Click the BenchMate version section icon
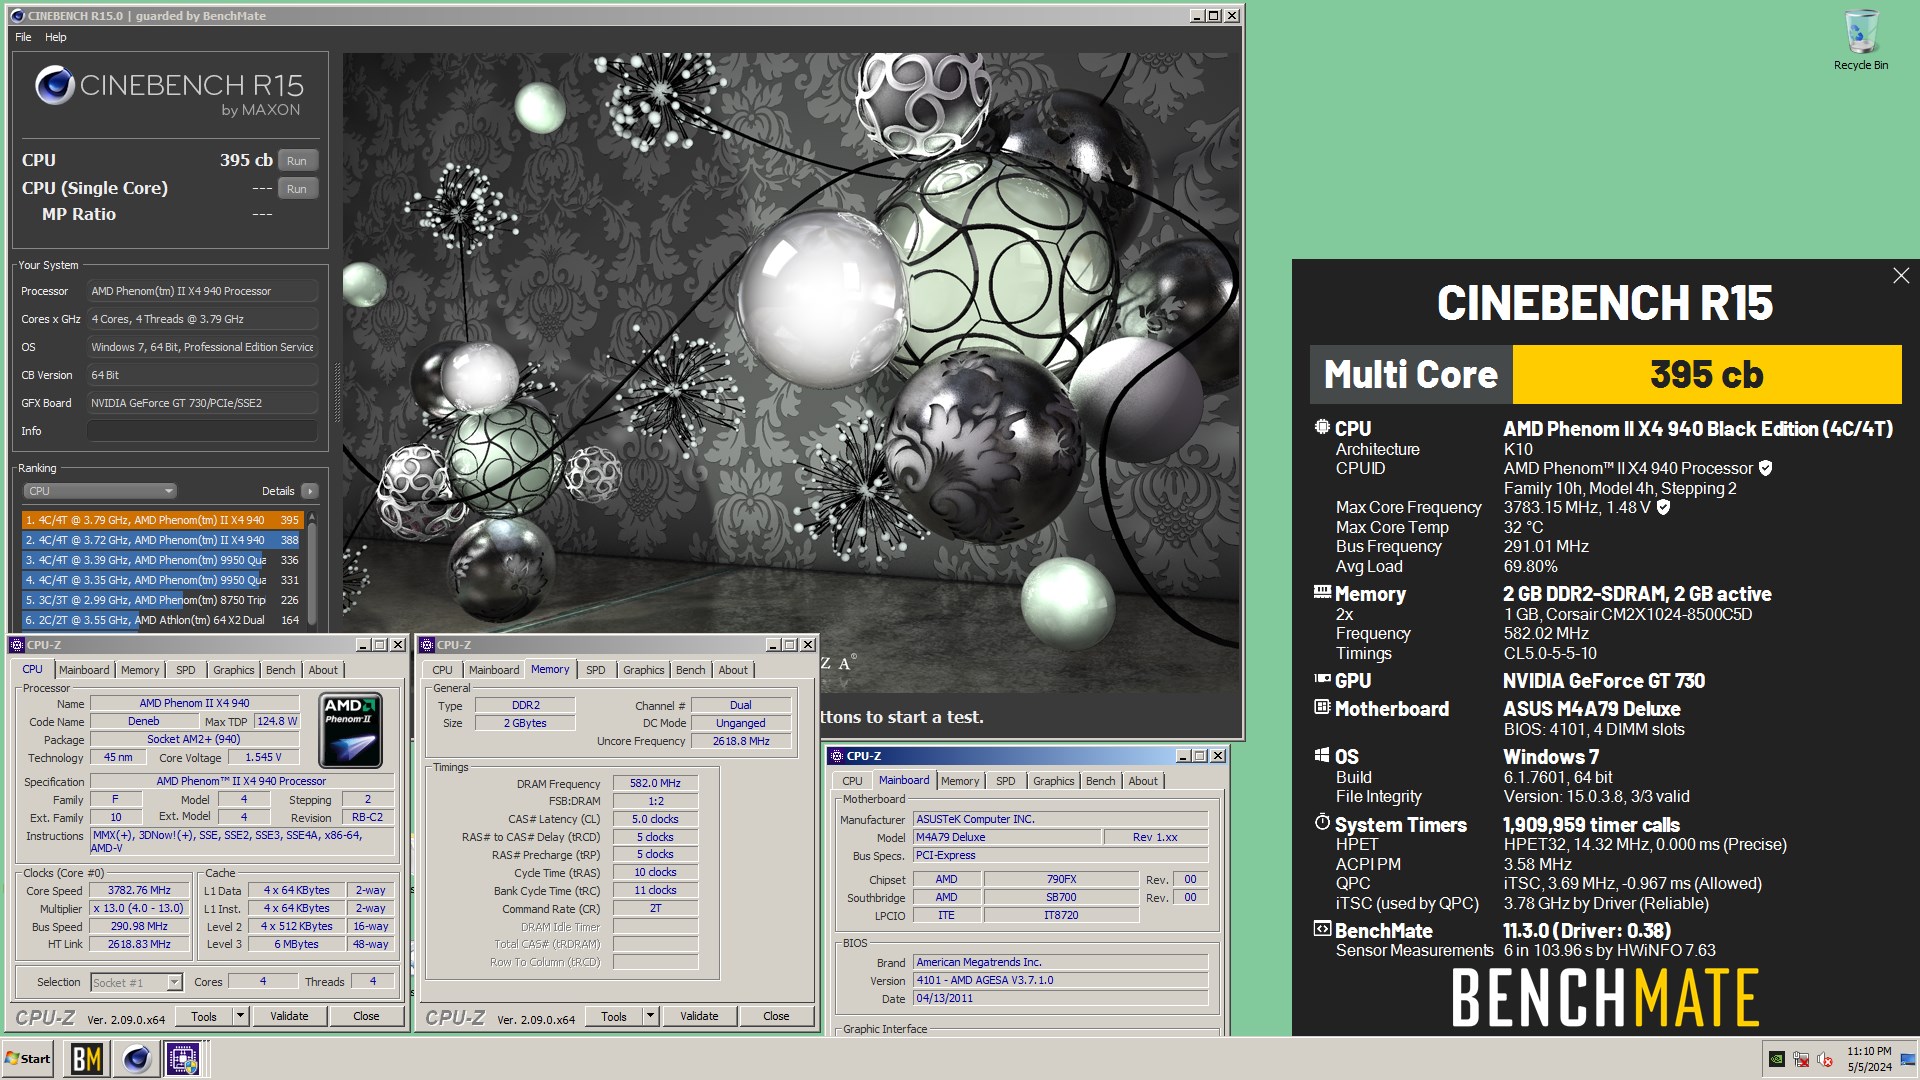The image size is (1920, 1080). (x=1322, y=929)
